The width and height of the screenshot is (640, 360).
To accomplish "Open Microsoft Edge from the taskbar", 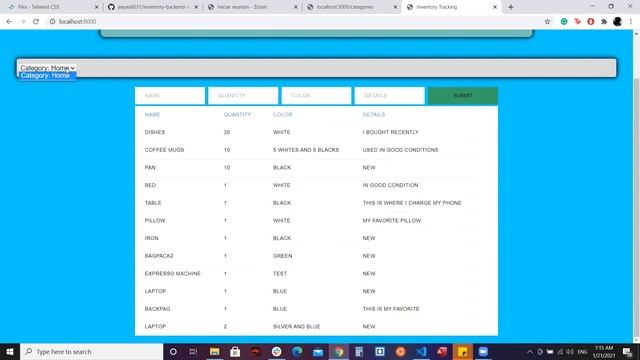I will (297, 351).
